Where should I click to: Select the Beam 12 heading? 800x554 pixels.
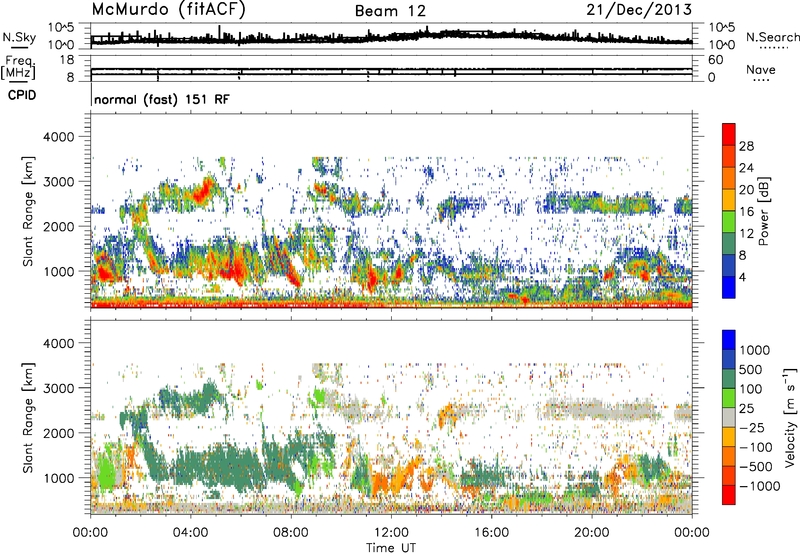pyautogui.click(x=390, y=11)
